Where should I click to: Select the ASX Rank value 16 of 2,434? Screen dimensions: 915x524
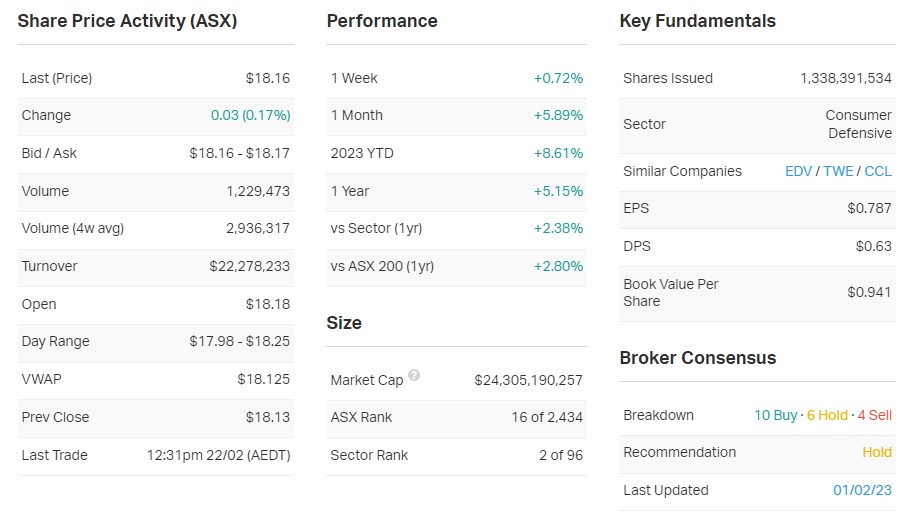pos(546,417)
